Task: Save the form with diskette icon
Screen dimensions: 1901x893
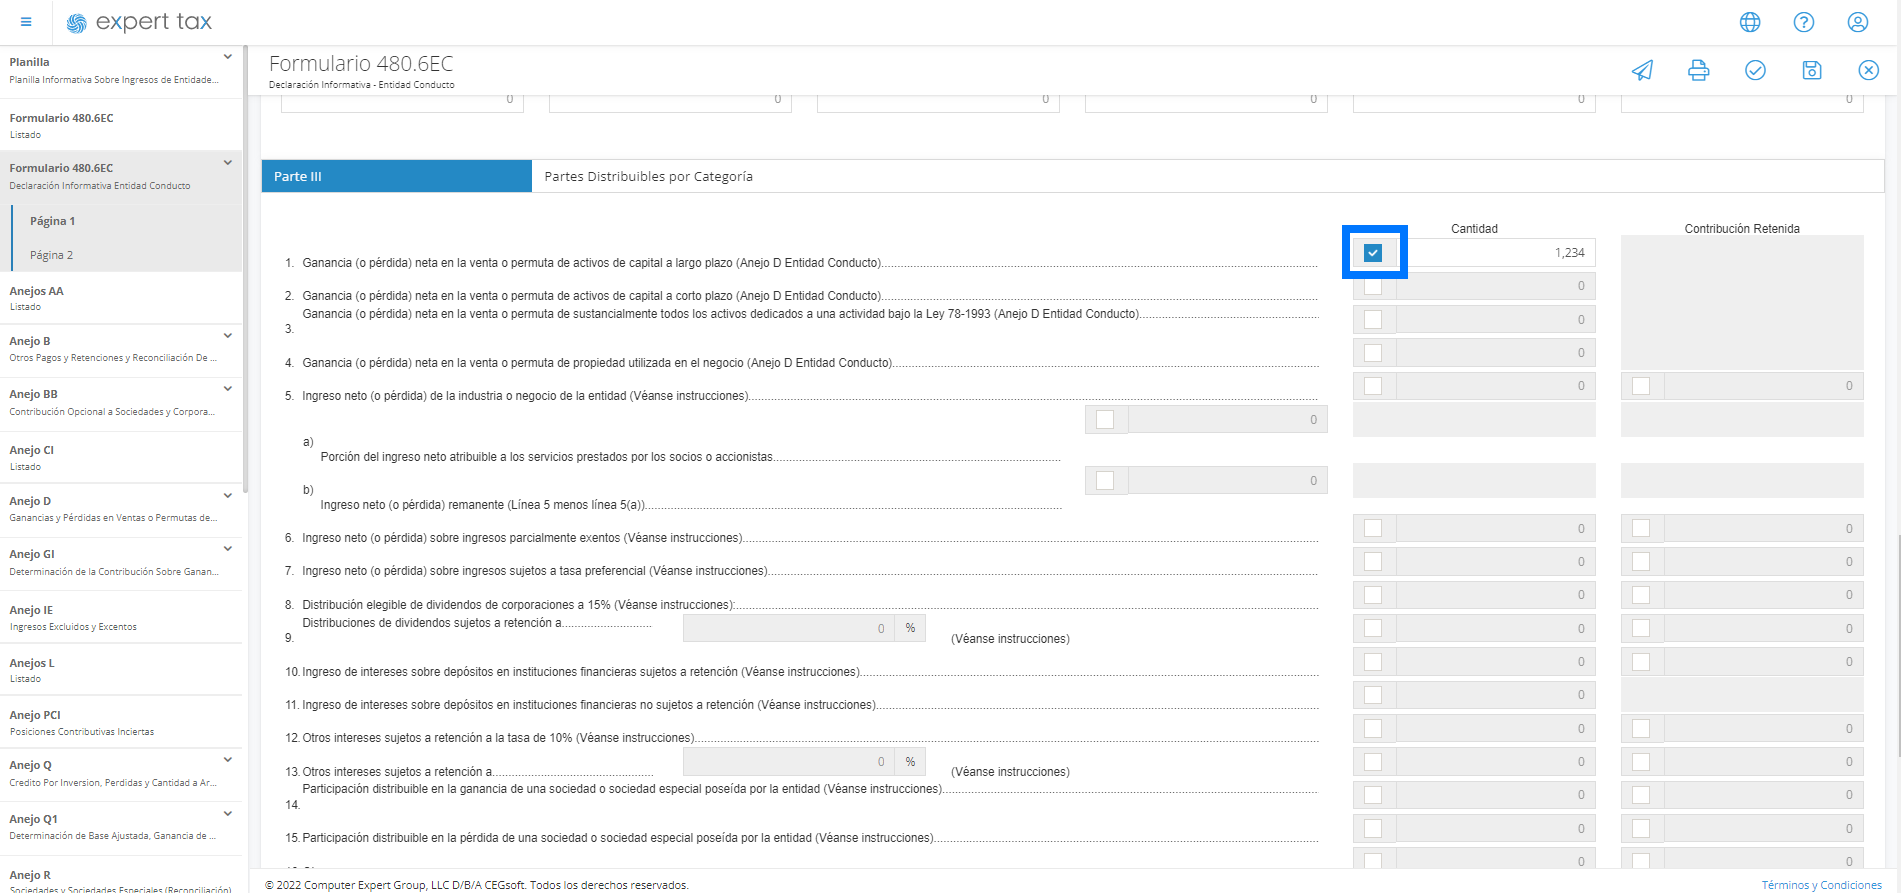Action: click(x=1812, y=70)
